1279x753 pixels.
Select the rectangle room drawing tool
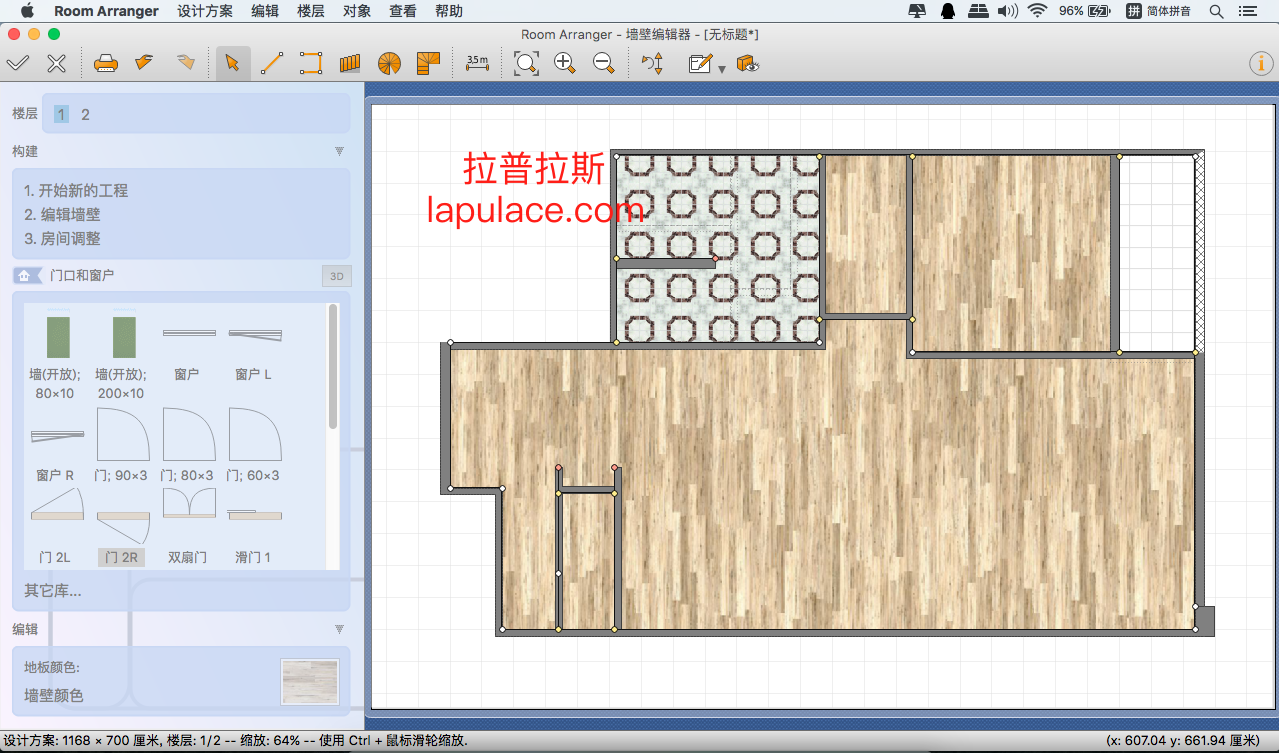click(311, 63)
